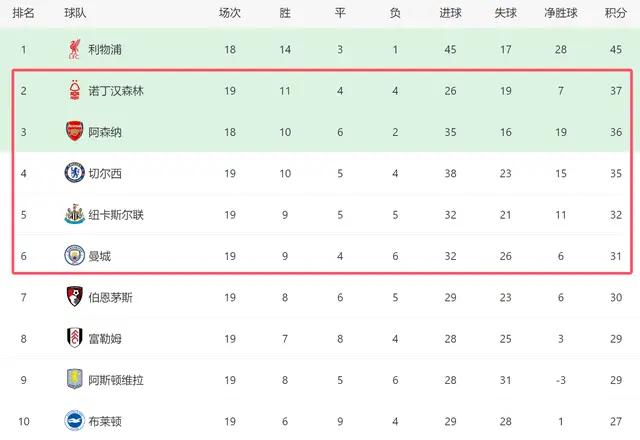This screenshot has width=640, height=440.
Task: Click the 场次 column header
Action: (230, 13)
